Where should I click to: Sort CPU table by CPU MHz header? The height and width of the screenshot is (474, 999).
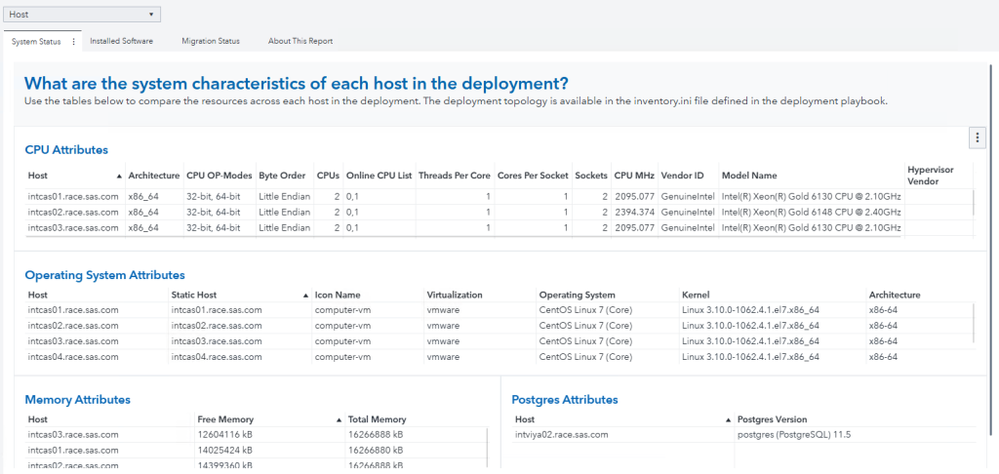(x=634, y=176)
